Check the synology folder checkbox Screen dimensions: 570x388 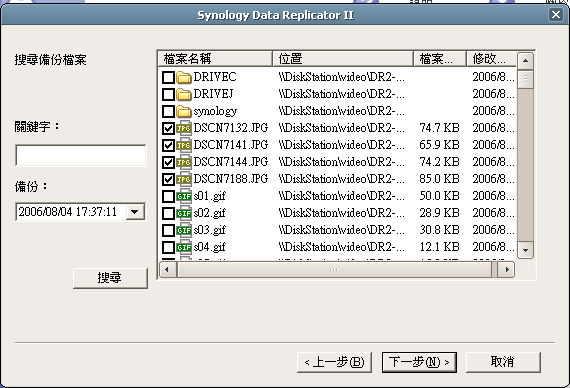tap(168, 111)
